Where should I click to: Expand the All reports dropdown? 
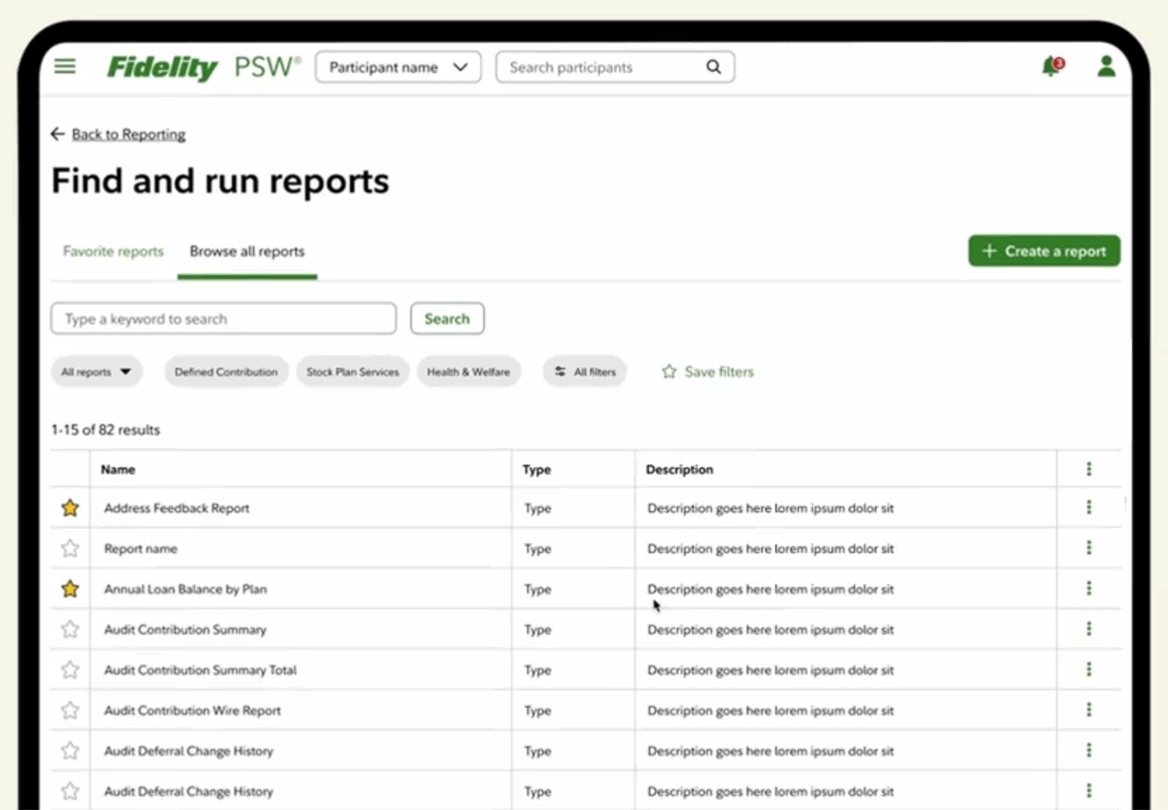click(x=96, y=372)
